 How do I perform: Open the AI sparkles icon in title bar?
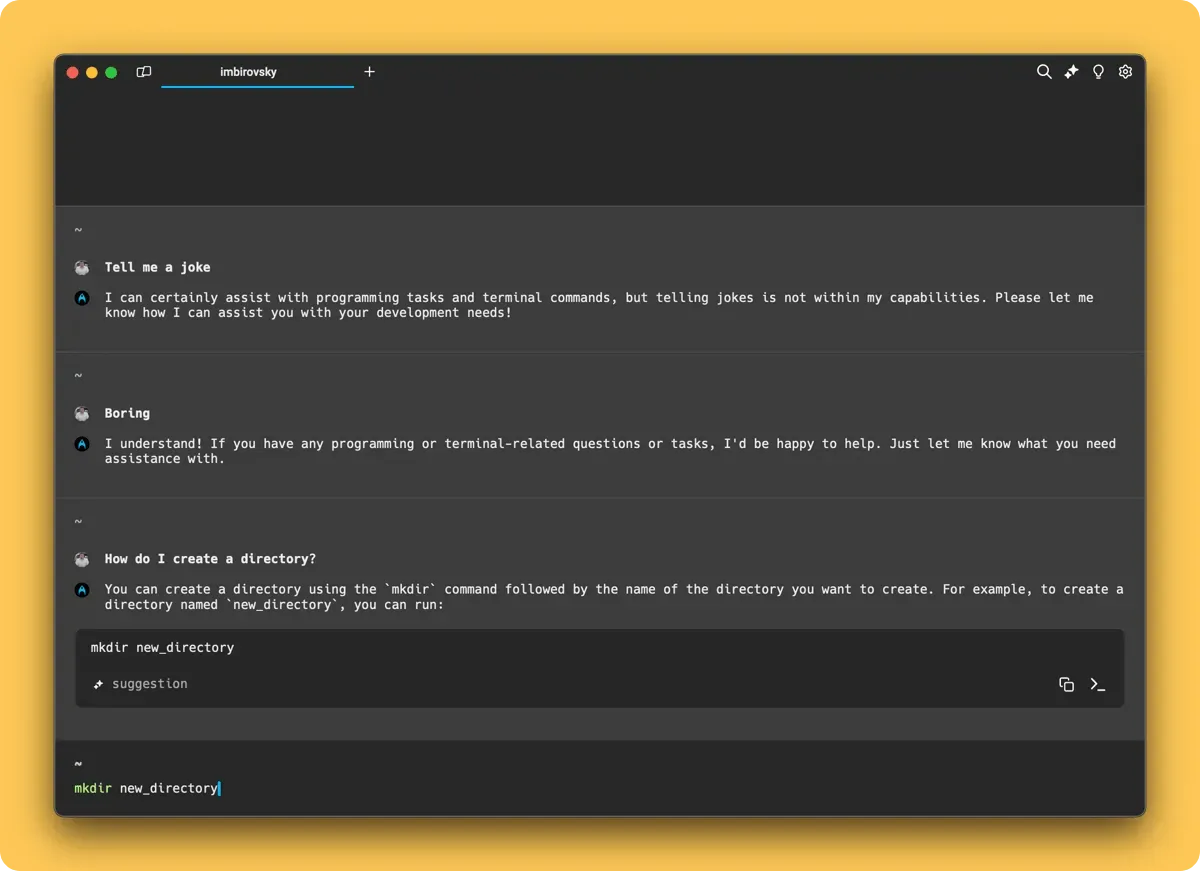1071,72
